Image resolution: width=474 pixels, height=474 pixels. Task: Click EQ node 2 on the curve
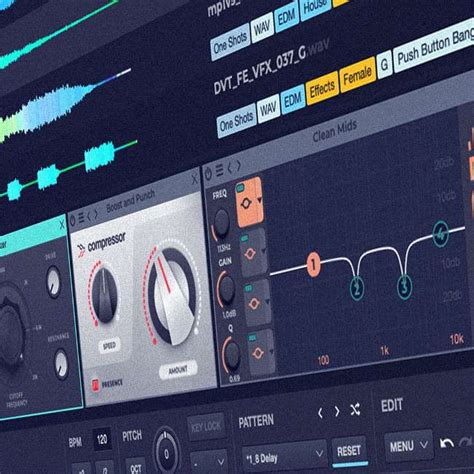pyautogui.click(x=357, y=289)
